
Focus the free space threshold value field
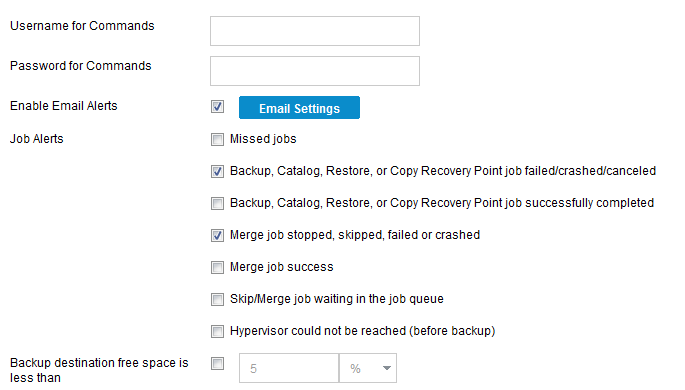coord(289,368)
